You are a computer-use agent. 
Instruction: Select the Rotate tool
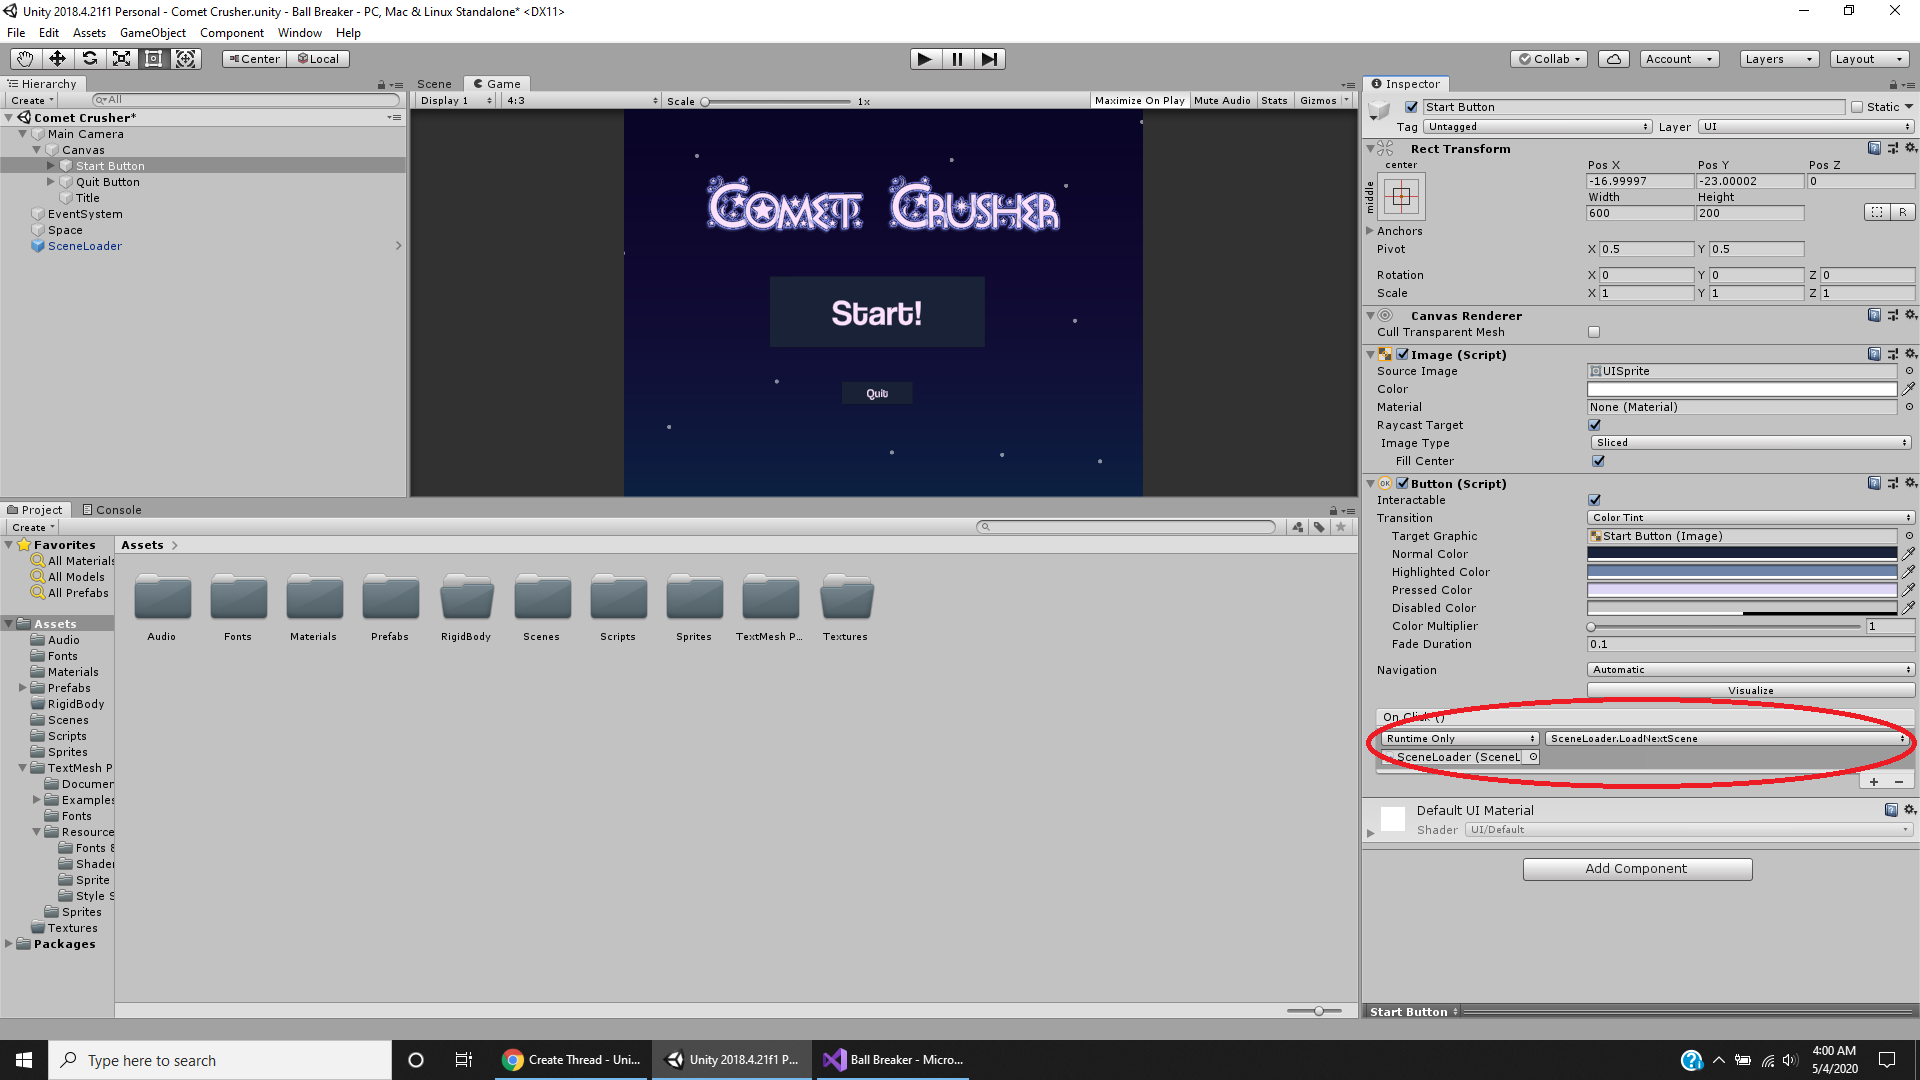[89, 59]
